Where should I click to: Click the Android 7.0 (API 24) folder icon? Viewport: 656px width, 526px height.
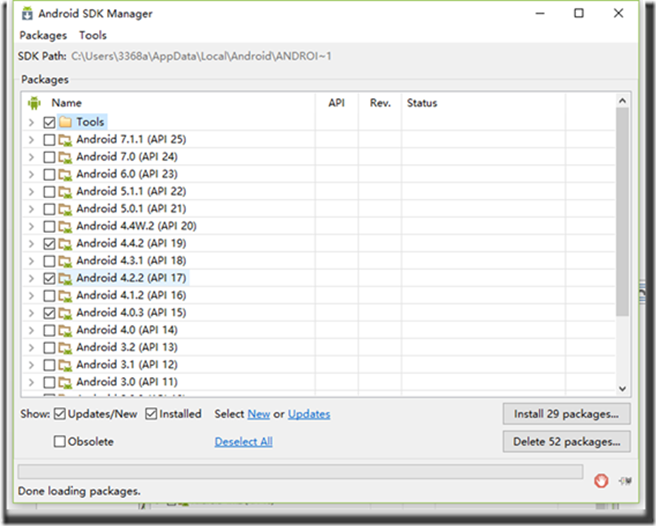(x=65, y=157)
